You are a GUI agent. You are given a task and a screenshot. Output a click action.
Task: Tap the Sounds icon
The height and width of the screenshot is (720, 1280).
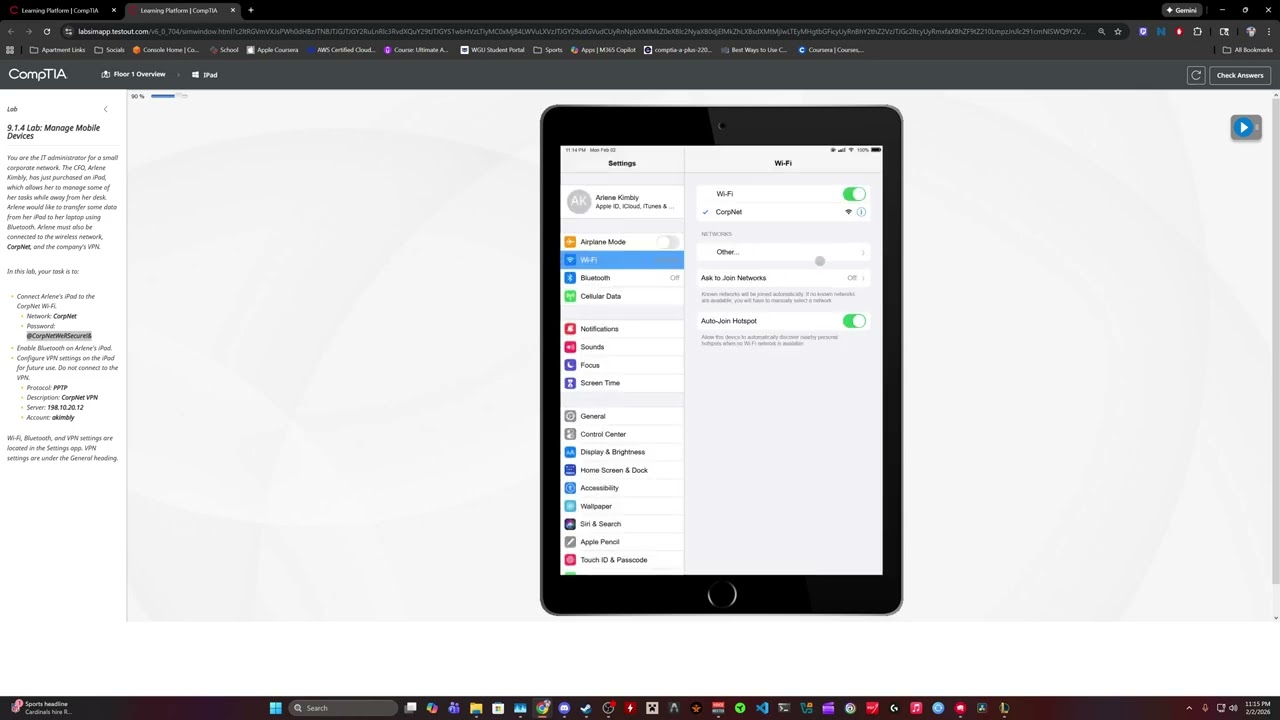point(570,347)
